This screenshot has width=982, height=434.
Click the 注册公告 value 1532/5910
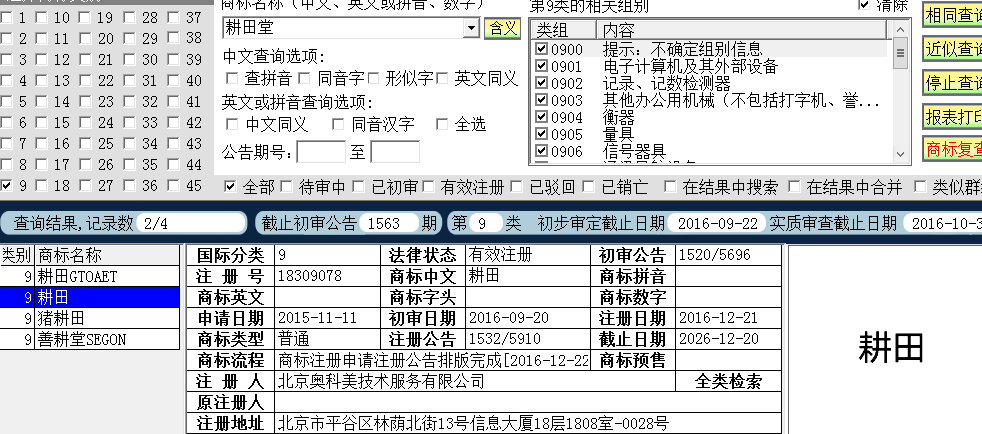pyautogui.click(x=505, y=339)
